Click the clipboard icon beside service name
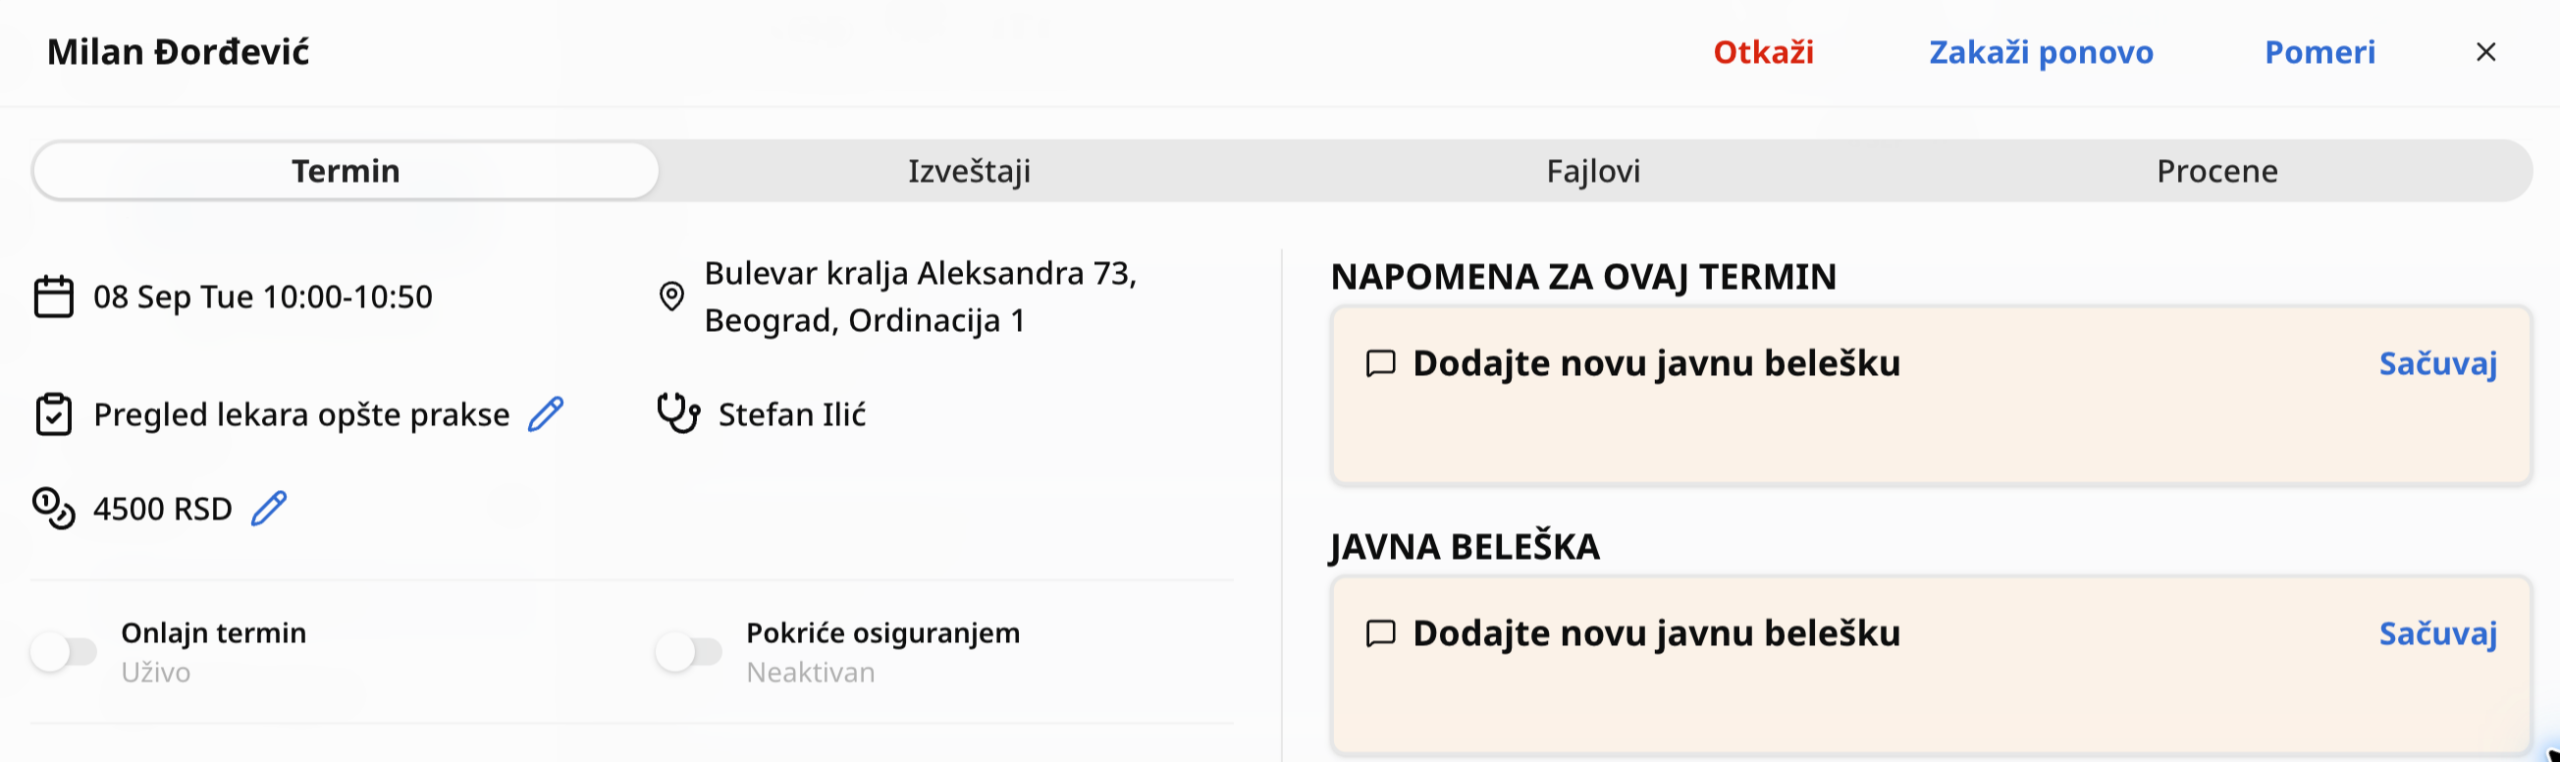This screenshot has width=2560, height=762. pos(54,414)
